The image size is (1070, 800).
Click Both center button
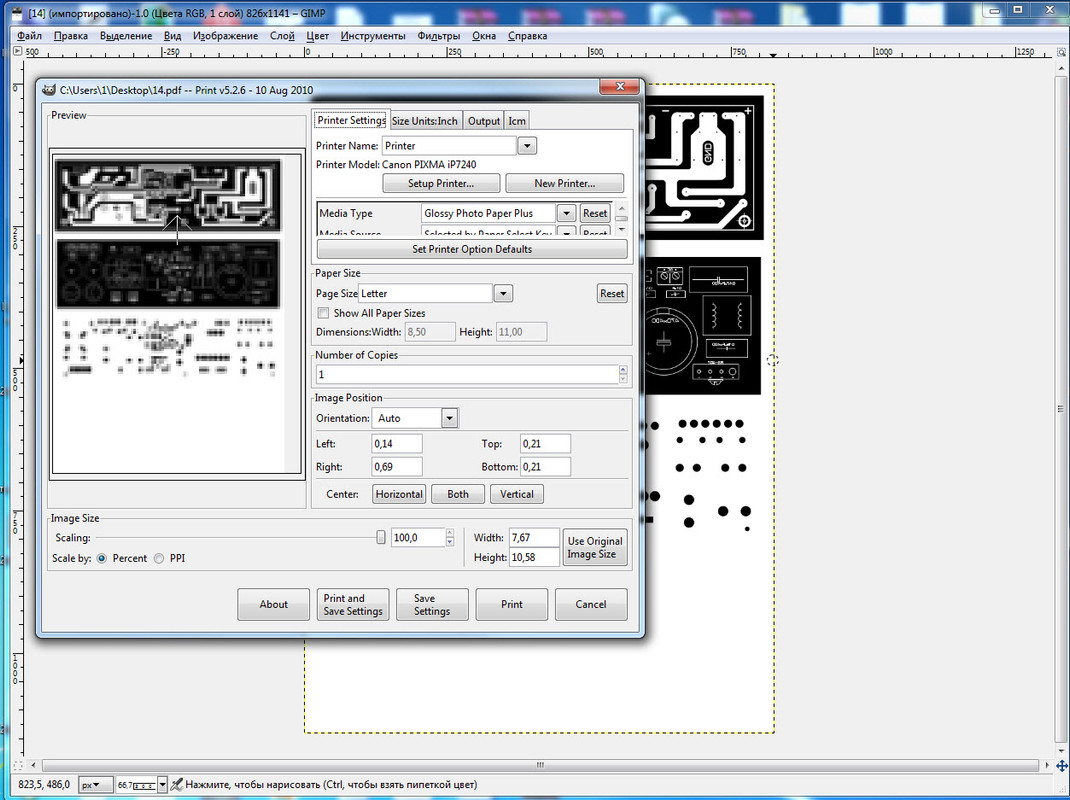click(458, 494)
